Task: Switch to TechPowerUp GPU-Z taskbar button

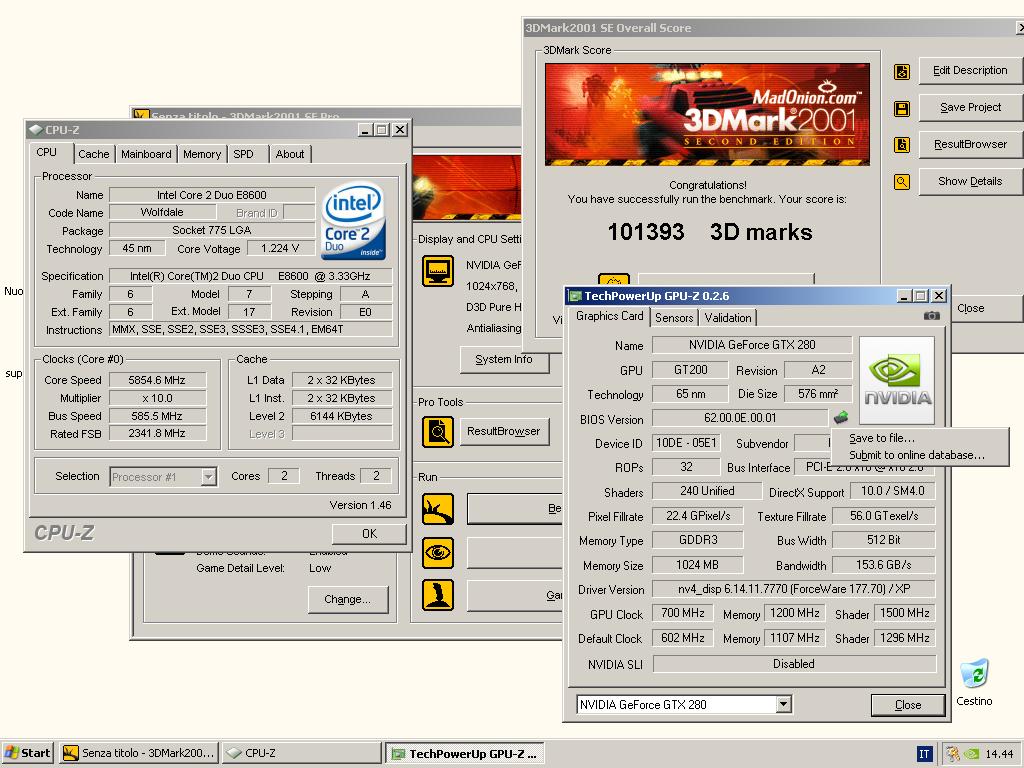Action: [464, 754]
